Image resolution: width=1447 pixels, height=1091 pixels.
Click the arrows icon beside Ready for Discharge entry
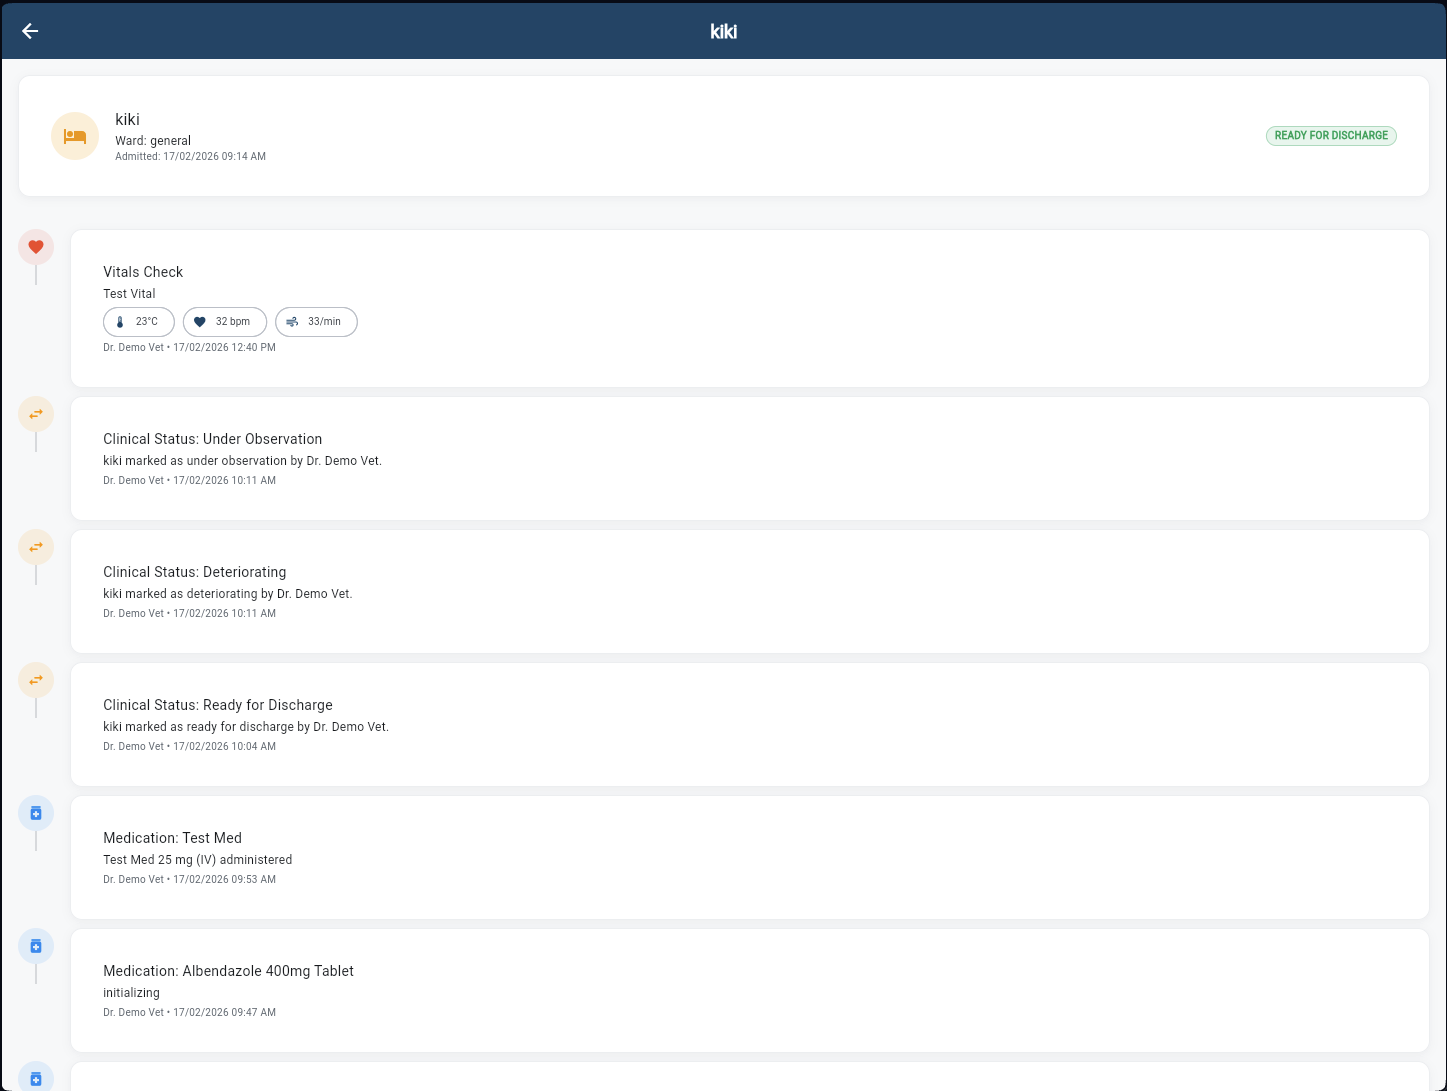point(36,679)
